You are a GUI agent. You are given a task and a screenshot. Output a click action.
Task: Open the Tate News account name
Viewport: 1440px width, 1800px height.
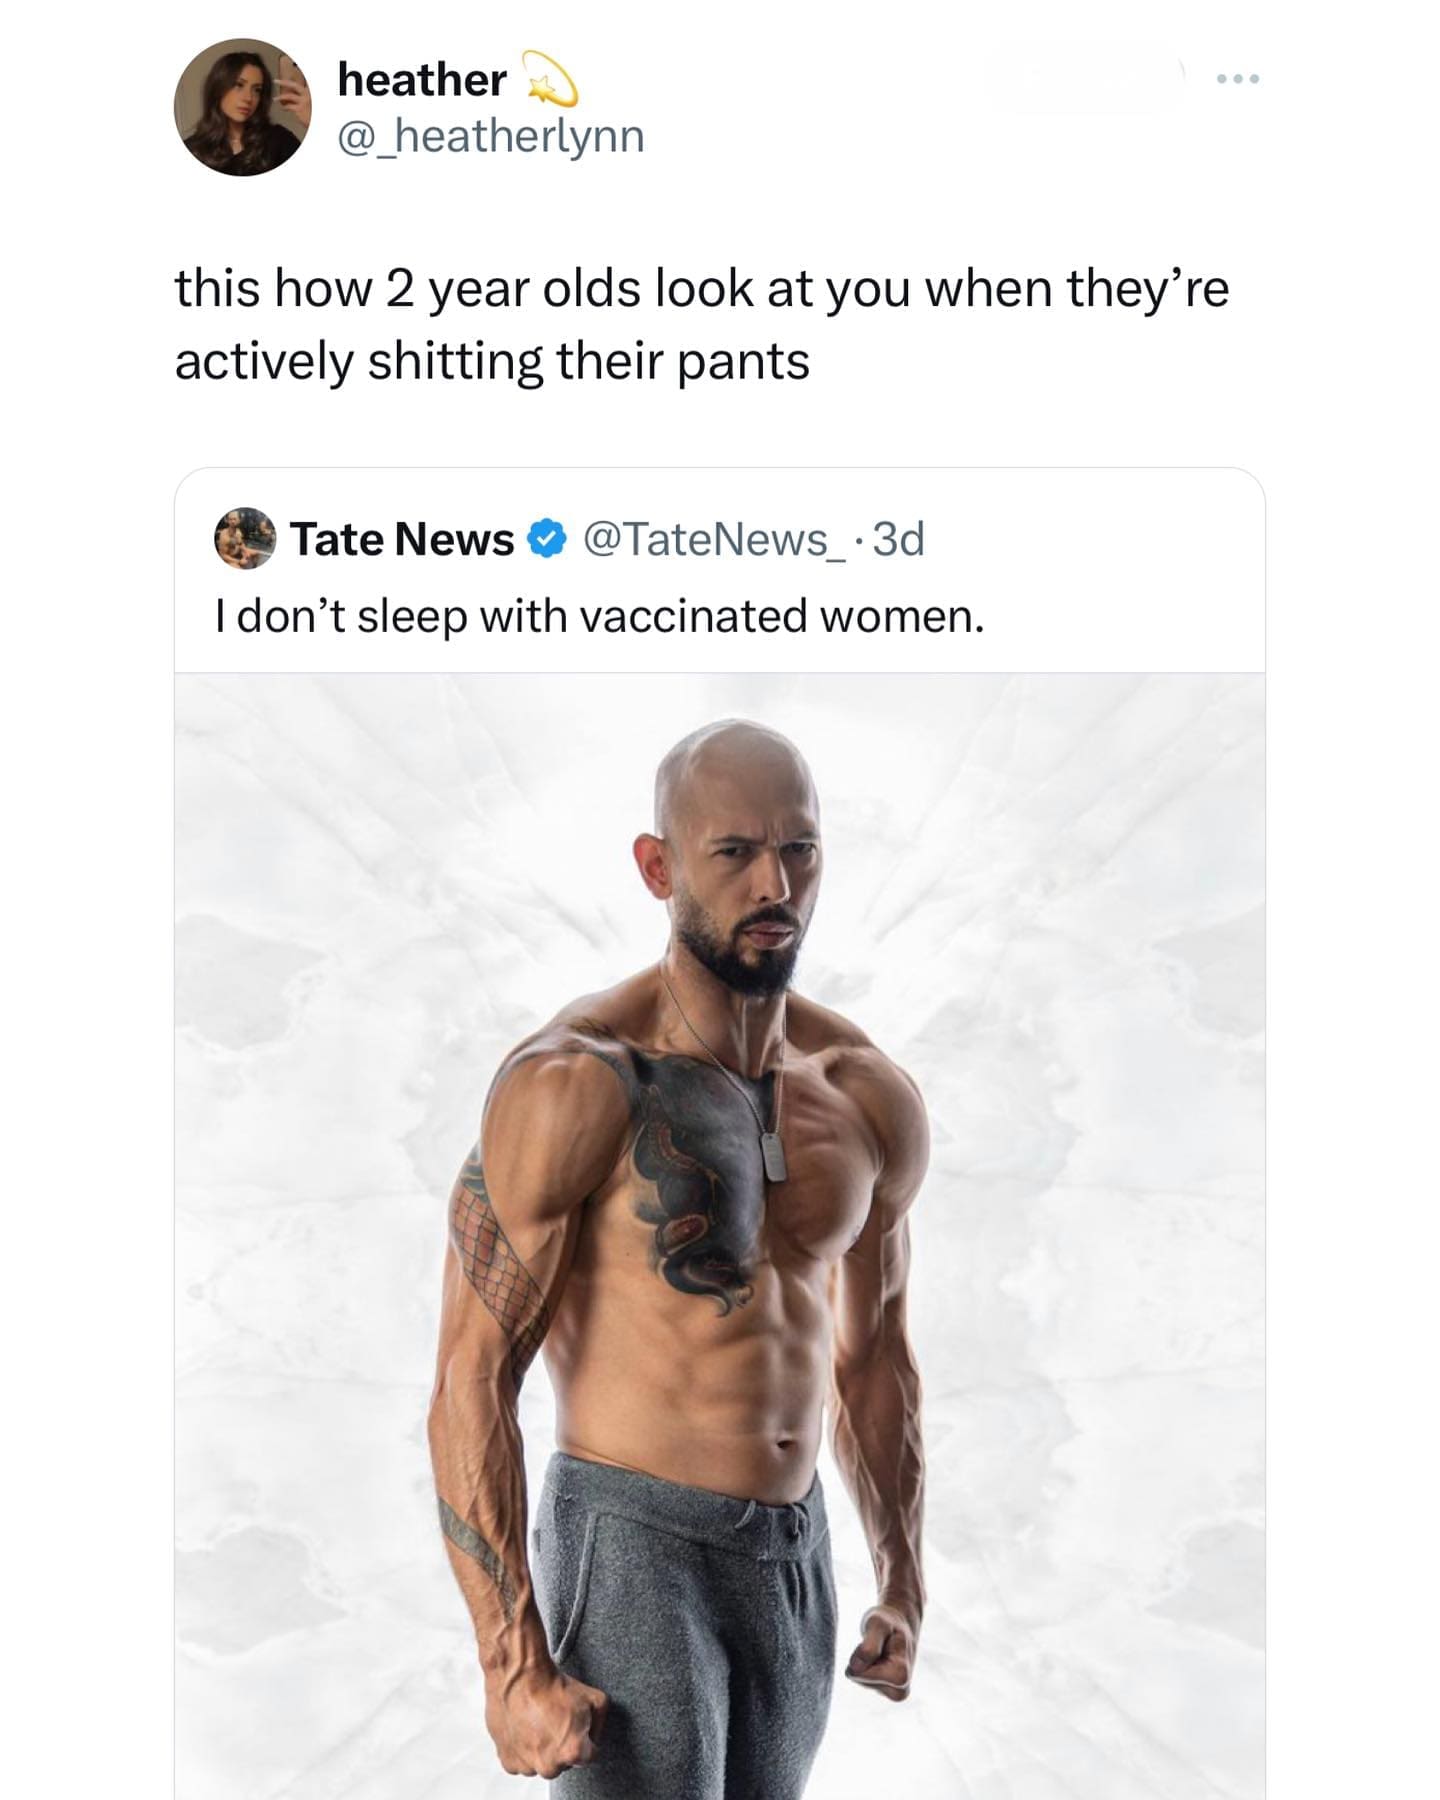402,539
